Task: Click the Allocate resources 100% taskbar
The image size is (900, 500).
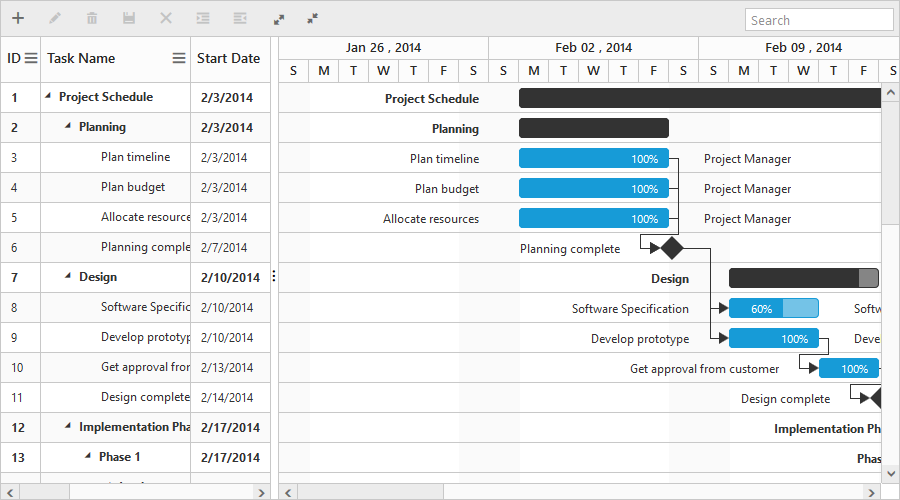Action: (594, 218)
